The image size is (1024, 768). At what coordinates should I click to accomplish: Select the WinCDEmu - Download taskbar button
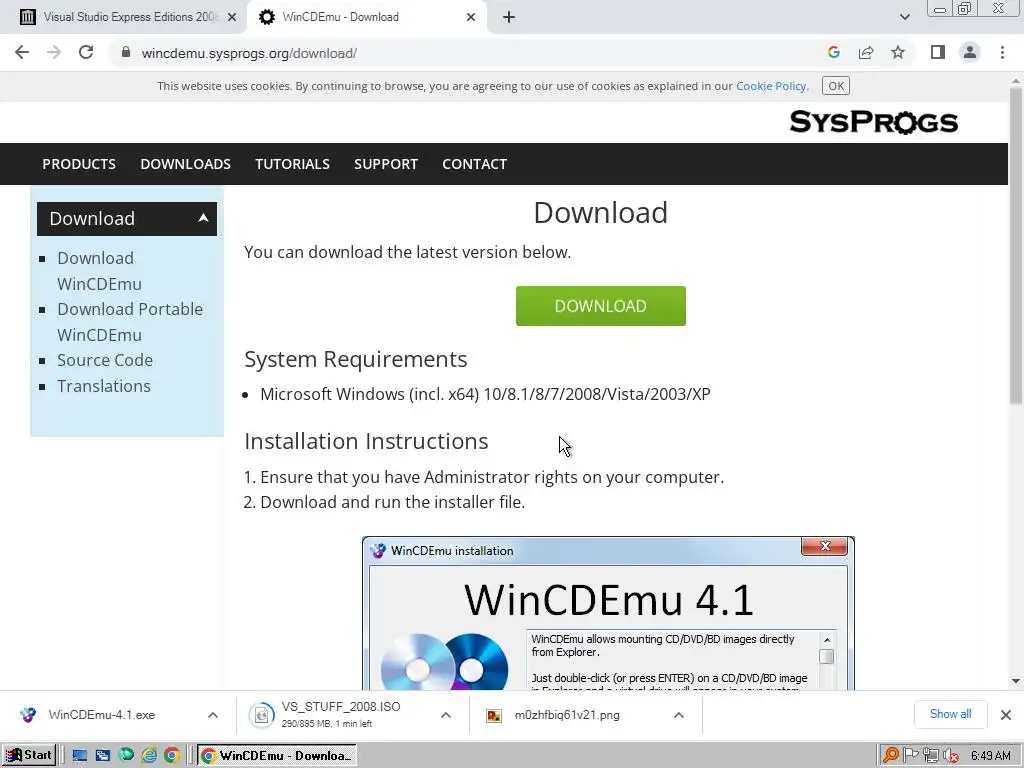click(277, 756)
